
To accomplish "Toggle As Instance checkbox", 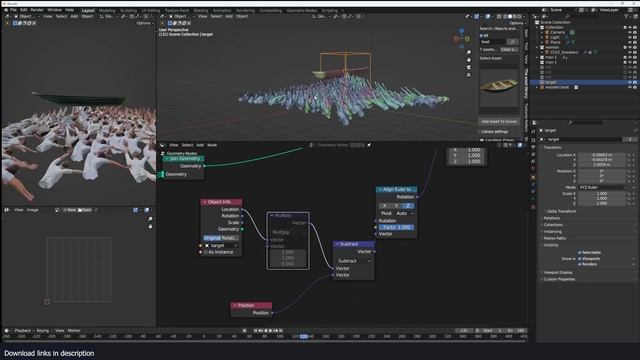I will [x=205, y=252].
